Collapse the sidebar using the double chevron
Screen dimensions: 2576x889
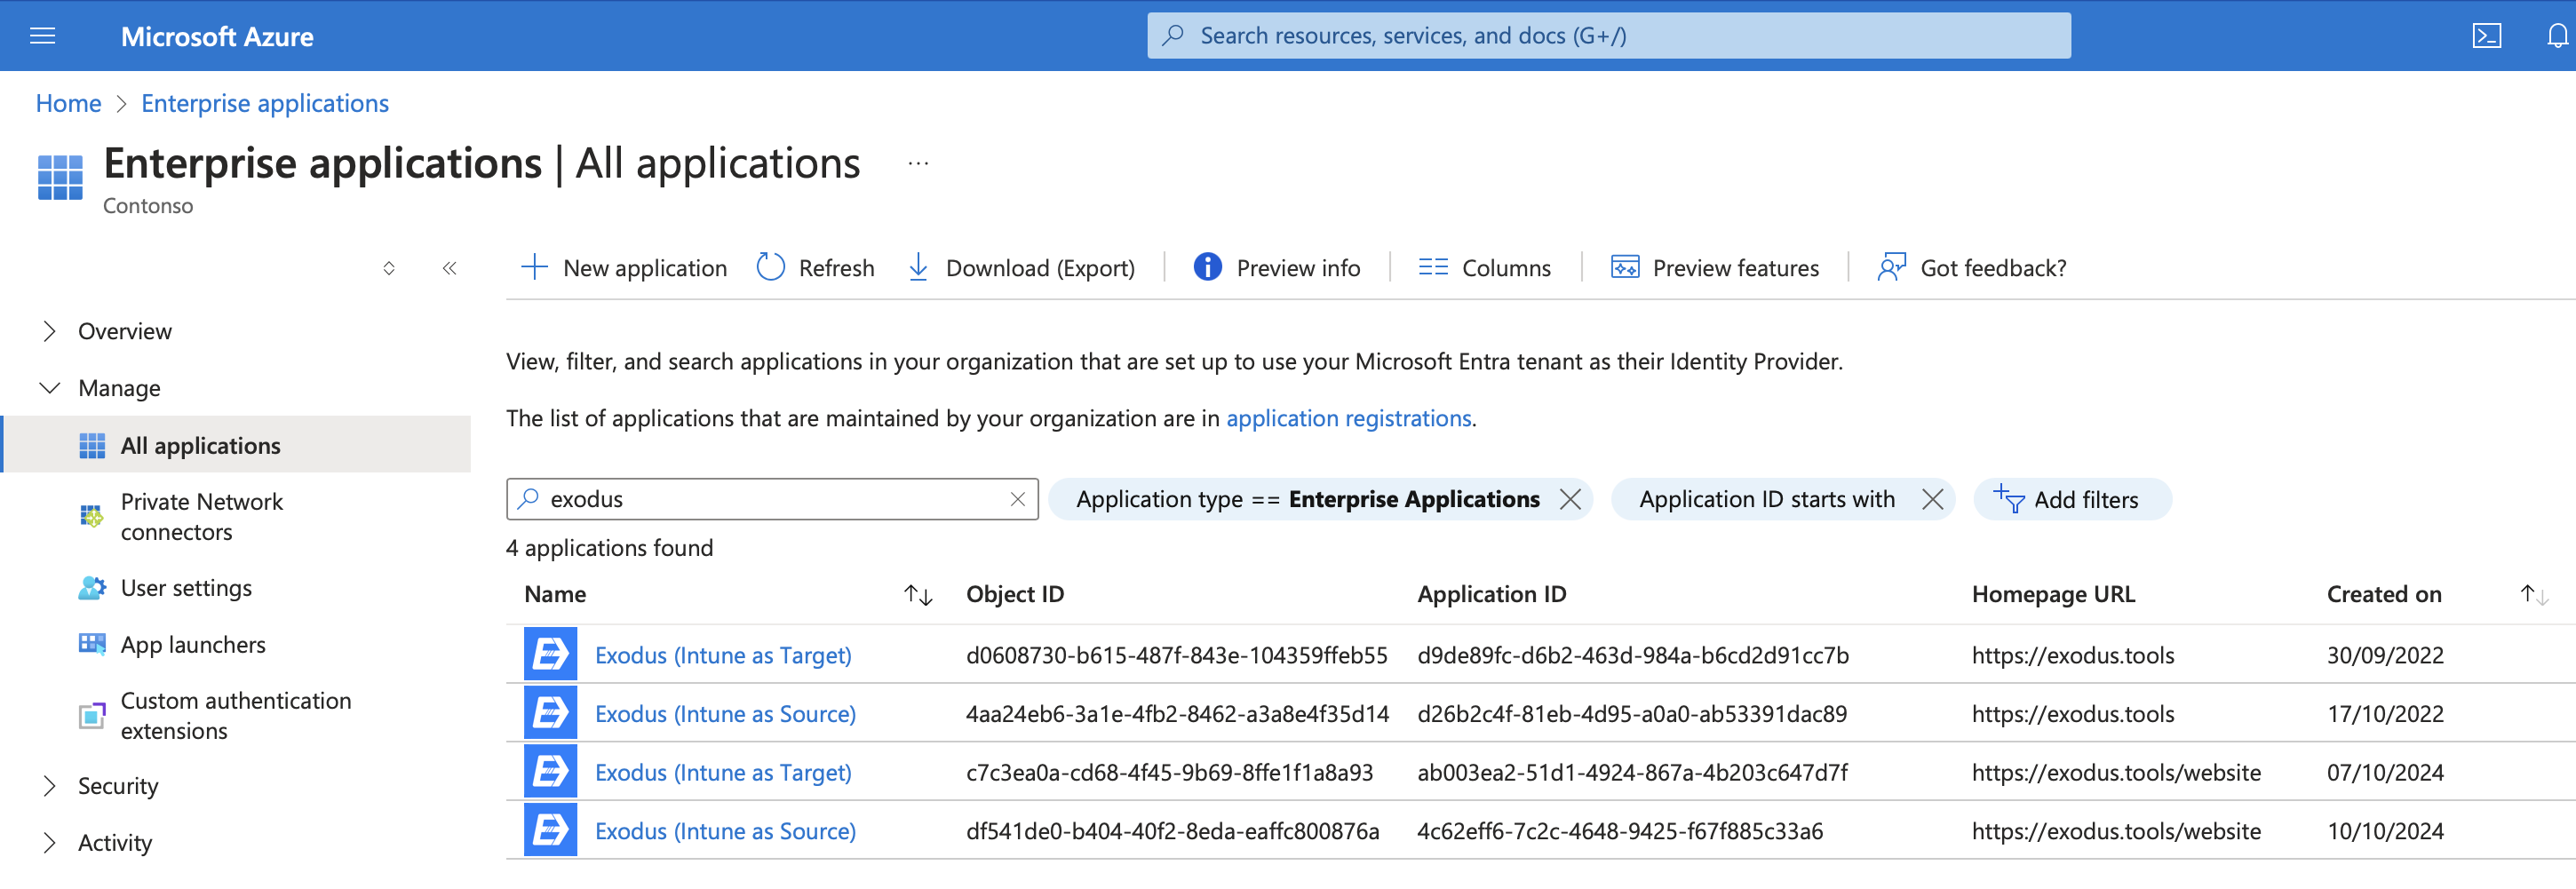tap(449, 268)
